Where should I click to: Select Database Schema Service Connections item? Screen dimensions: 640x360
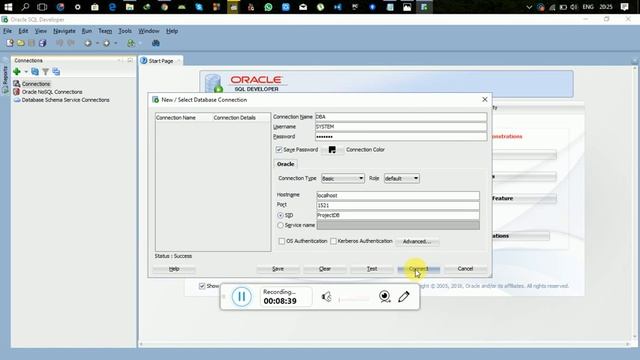point(65,100)
